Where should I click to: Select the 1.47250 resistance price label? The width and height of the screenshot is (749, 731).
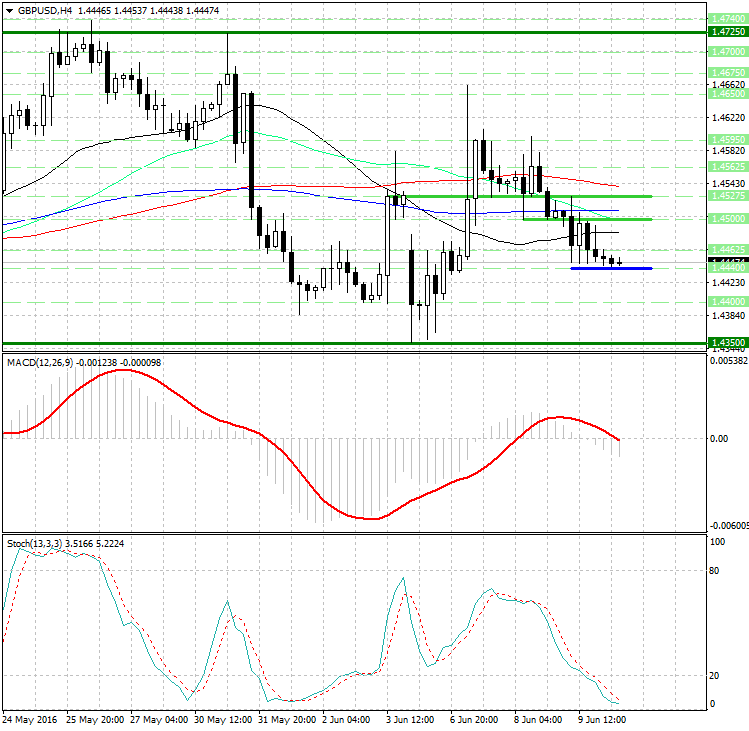[725, 32]
